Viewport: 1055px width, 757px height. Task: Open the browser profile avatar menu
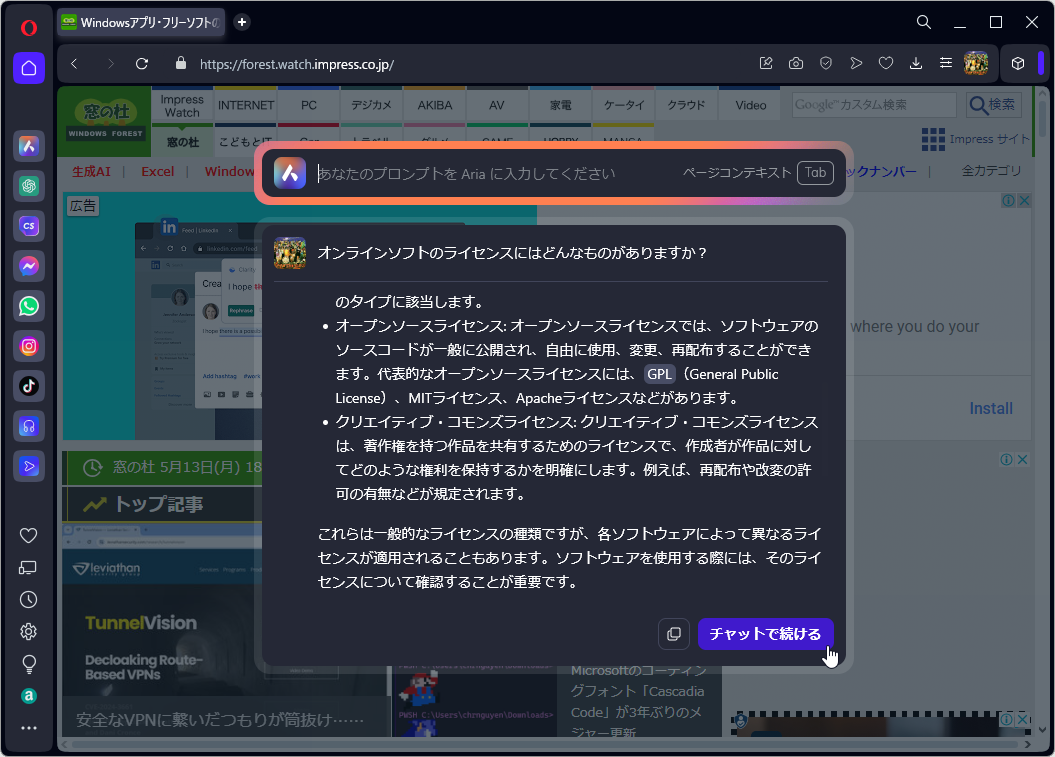(x=977, y=63)
